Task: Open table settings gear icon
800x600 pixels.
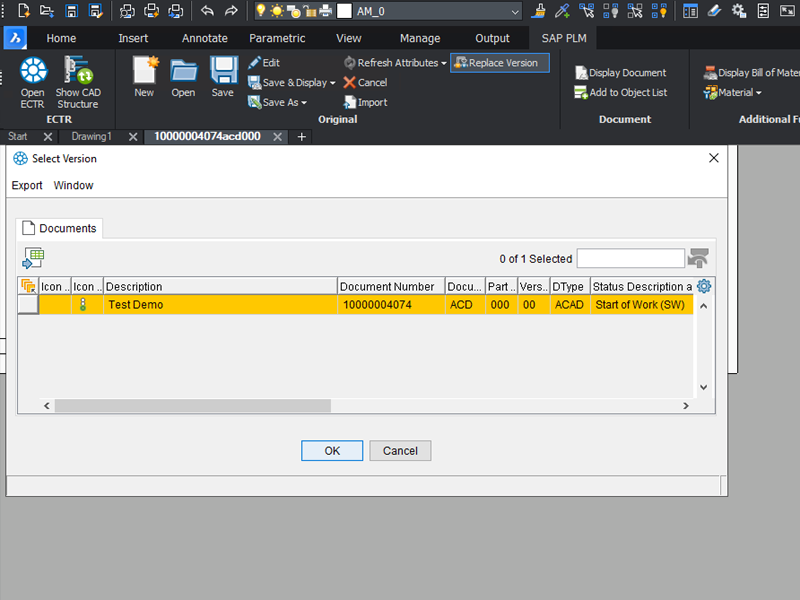Action: point(704,286)
